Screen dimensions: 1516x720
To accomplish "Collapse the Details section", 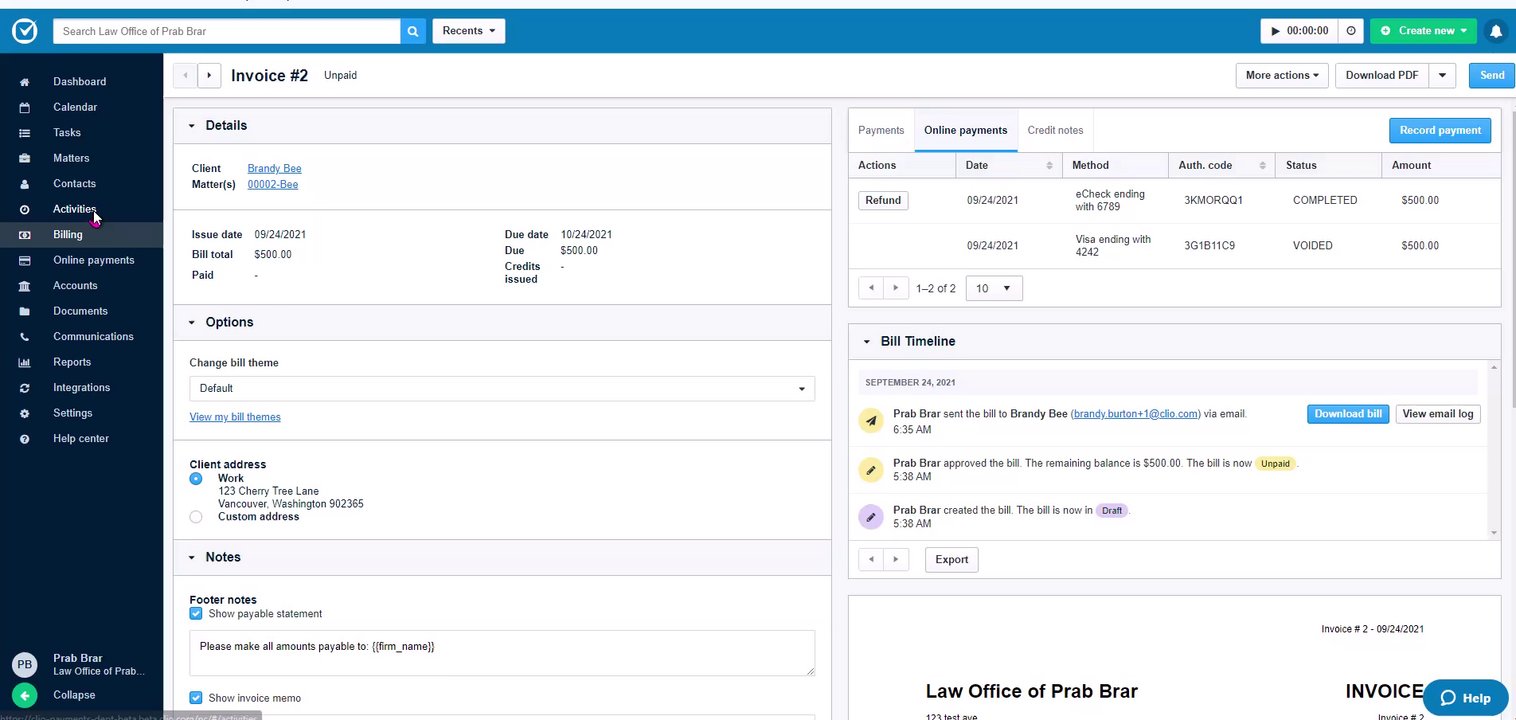I will [x=192, y=126].
